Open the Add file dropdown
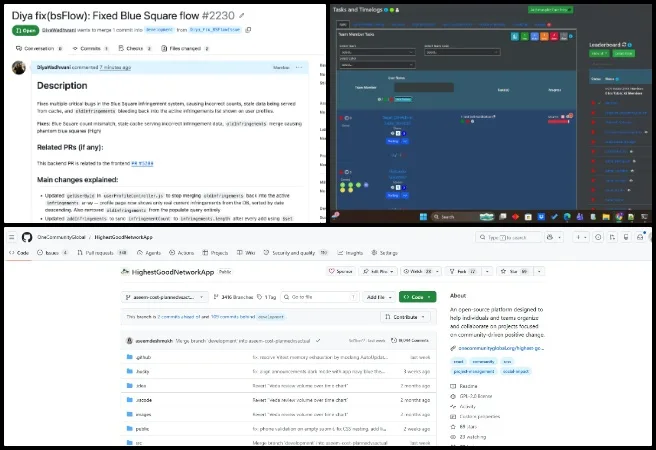Image resolution: width=656 pixels, height=450 pixels. (x=379, y=297)
